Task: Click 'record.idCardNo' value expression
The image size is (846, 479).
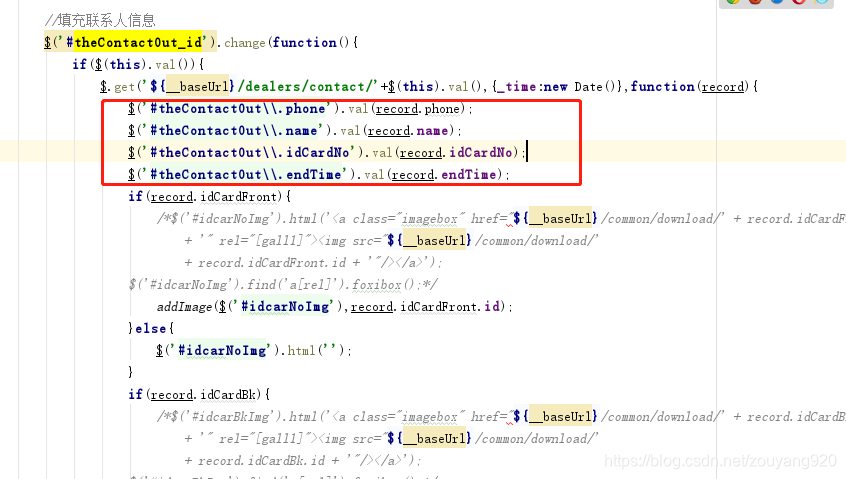Action: (x=456, y=153)
